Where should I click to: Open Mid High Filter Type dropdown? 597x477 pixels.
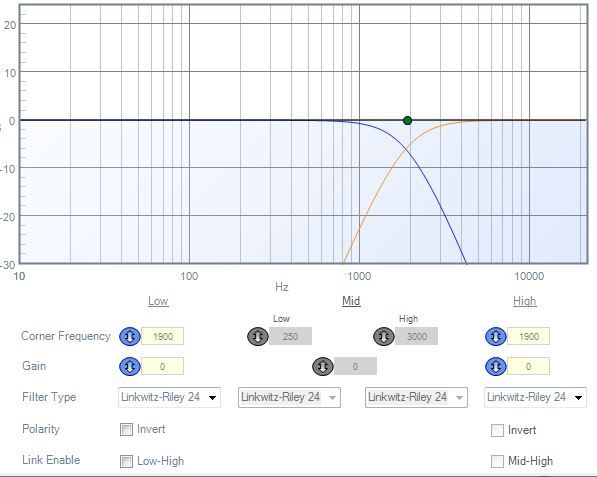(x=416, y=397)
